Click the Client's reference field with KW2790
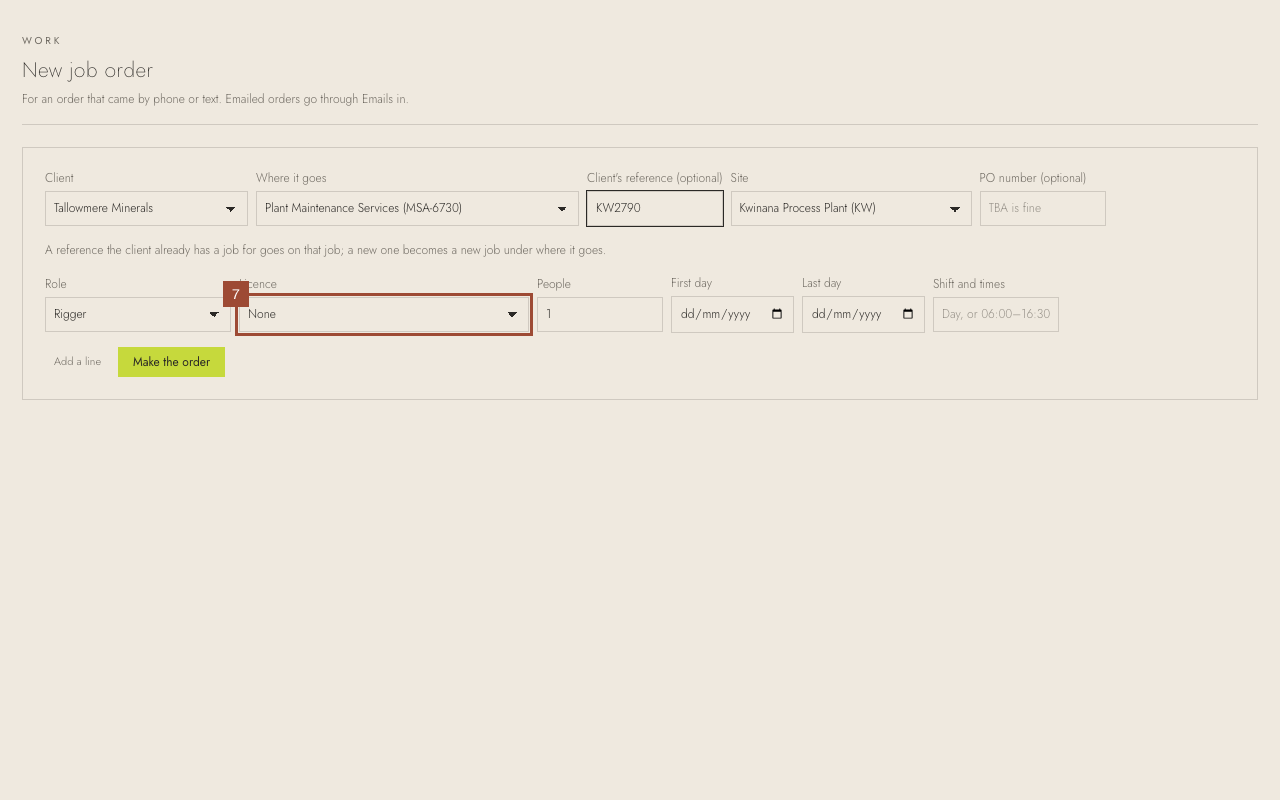Image resolution: width=1280 pixels, height=800 pixels. [655, 208]
